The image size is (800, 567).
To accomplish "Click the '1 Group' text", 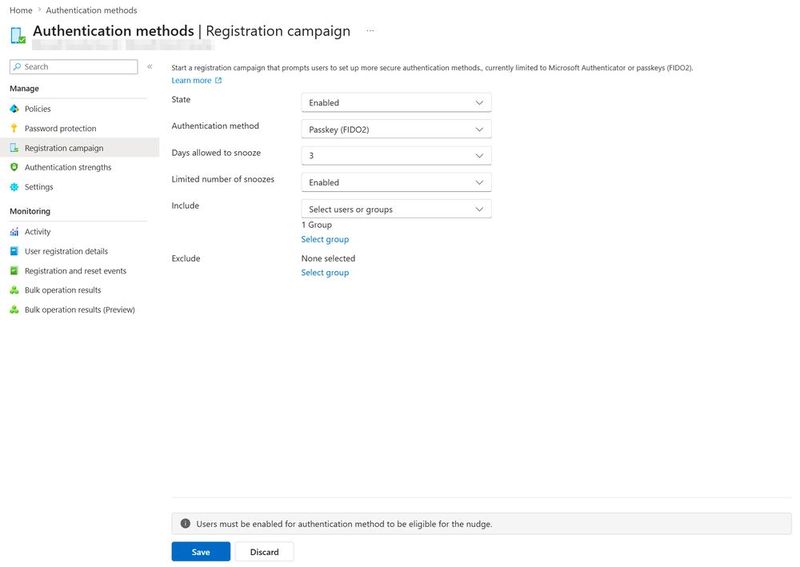I will [x=316, y=225].
